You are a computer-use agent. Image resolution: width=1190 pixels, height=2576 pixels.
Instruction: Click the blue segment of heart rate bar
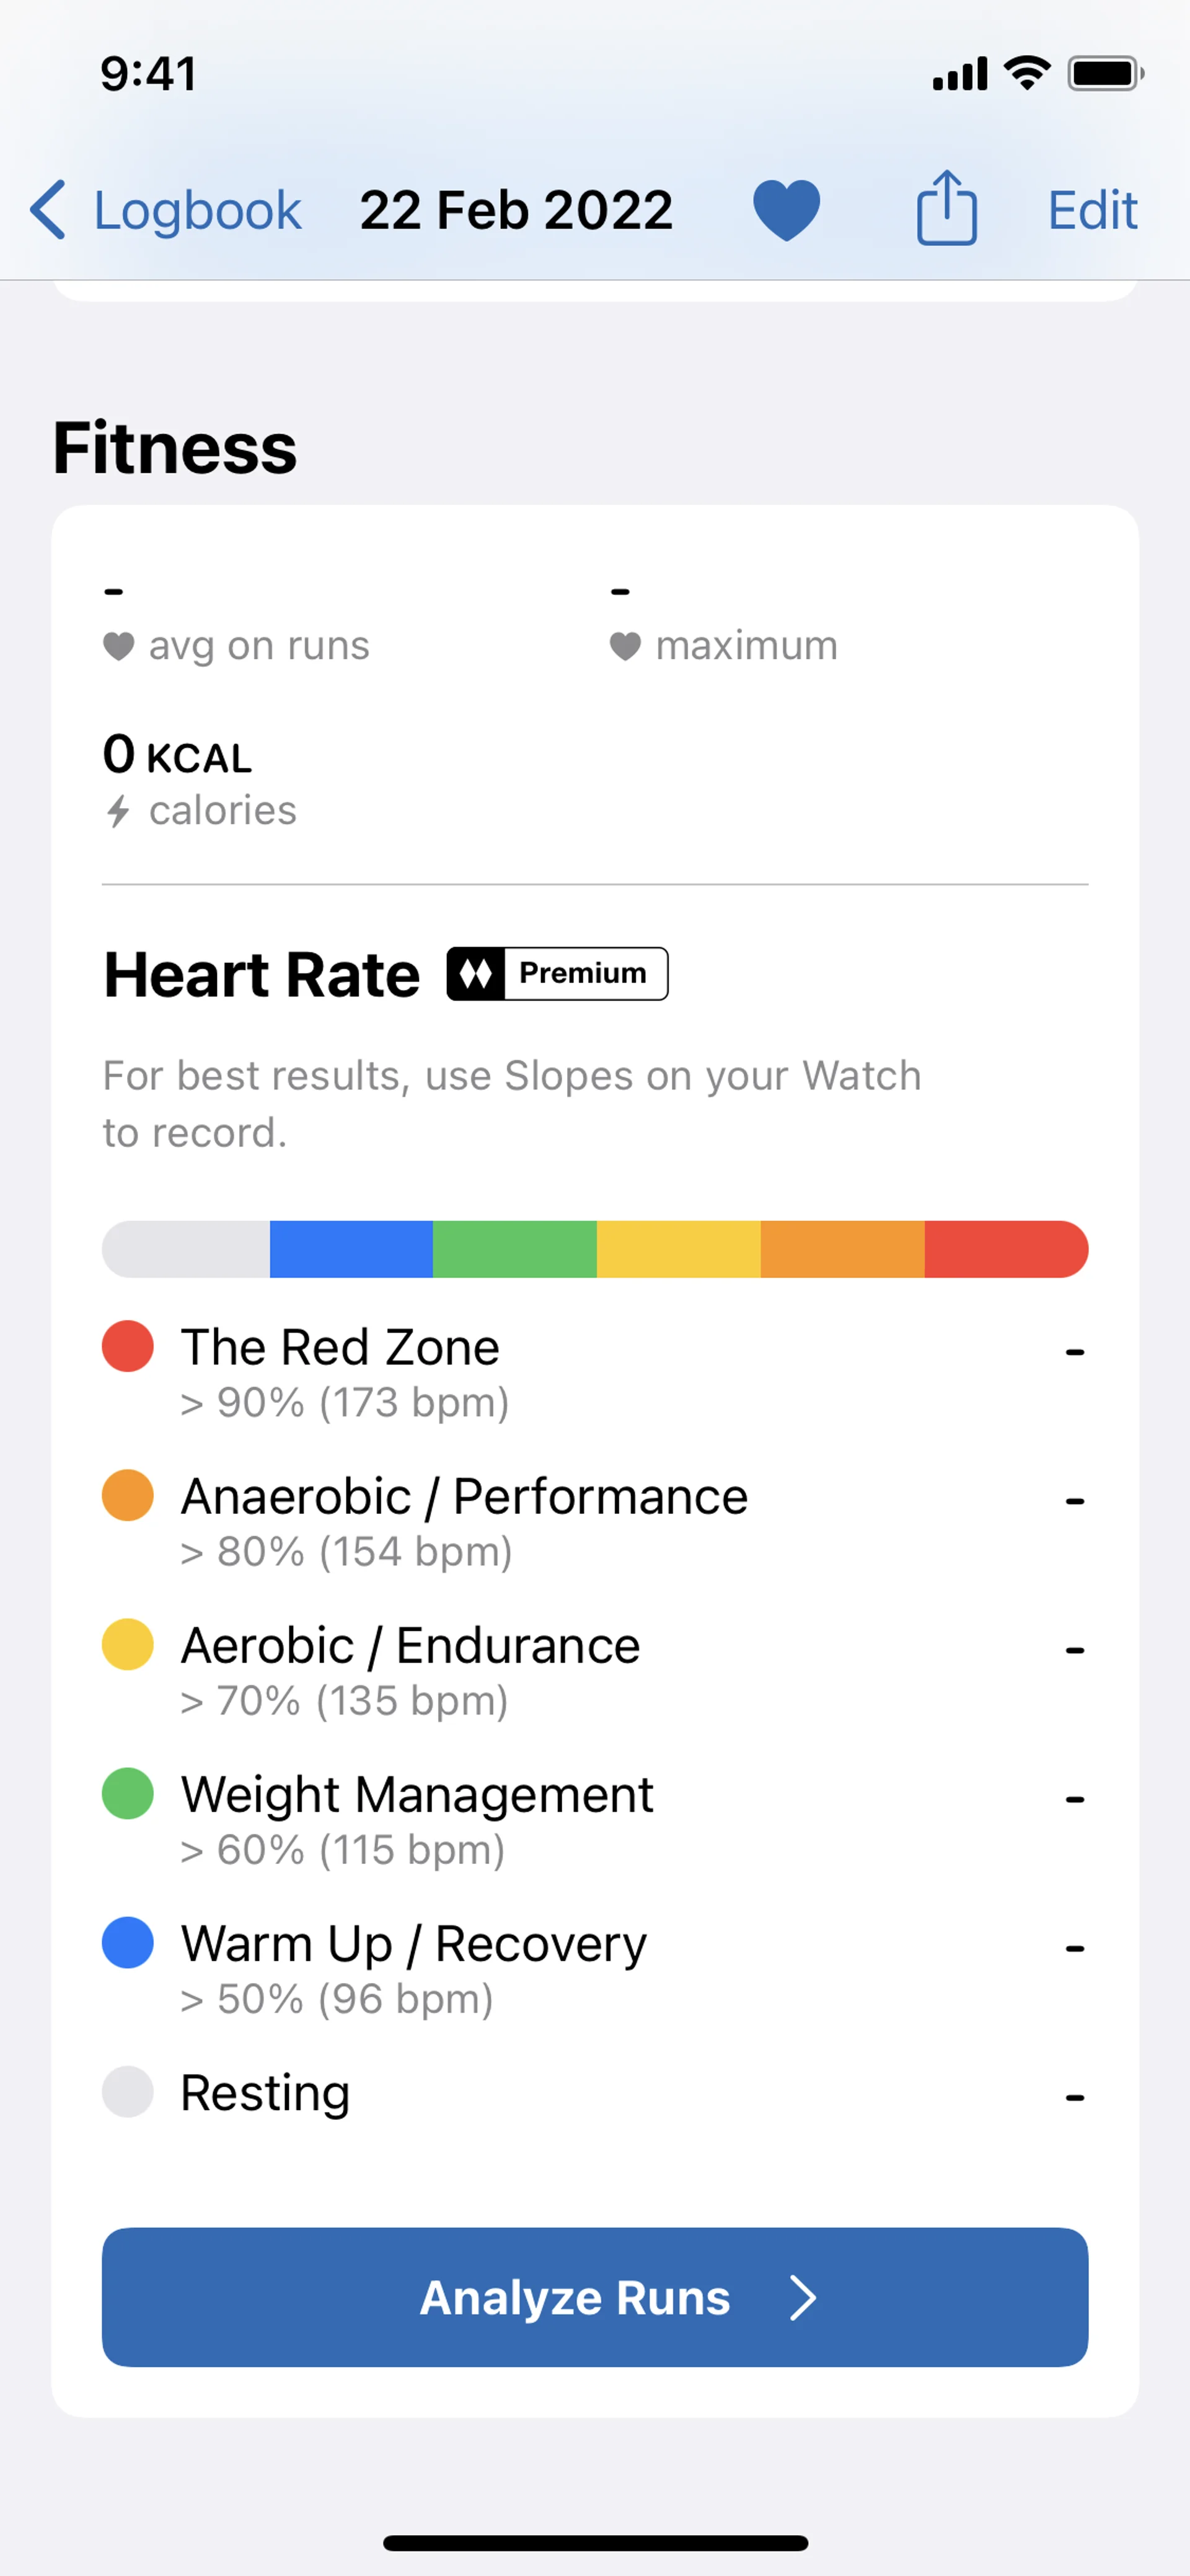click(351, 1249)
